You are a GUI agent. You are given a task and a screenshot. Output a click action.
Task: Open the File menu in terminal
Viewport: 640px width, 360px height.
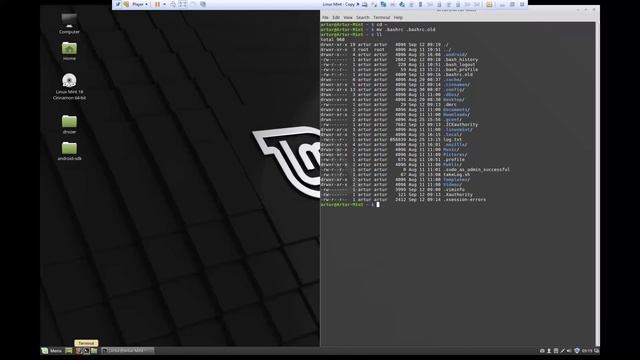325,18
